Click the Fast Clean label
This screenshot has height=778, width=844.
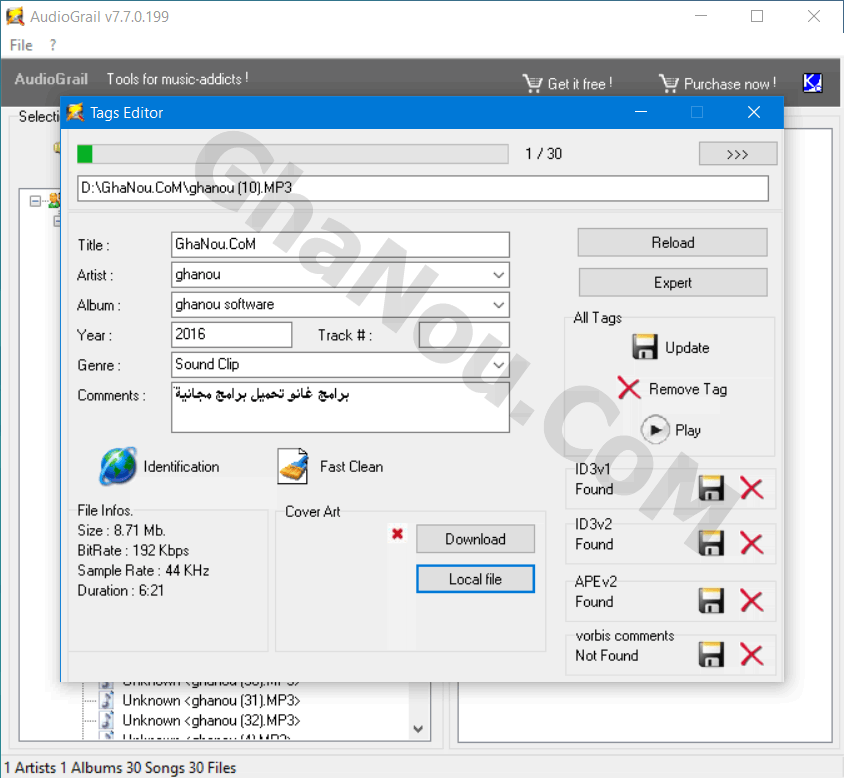[x=351, y=467]
